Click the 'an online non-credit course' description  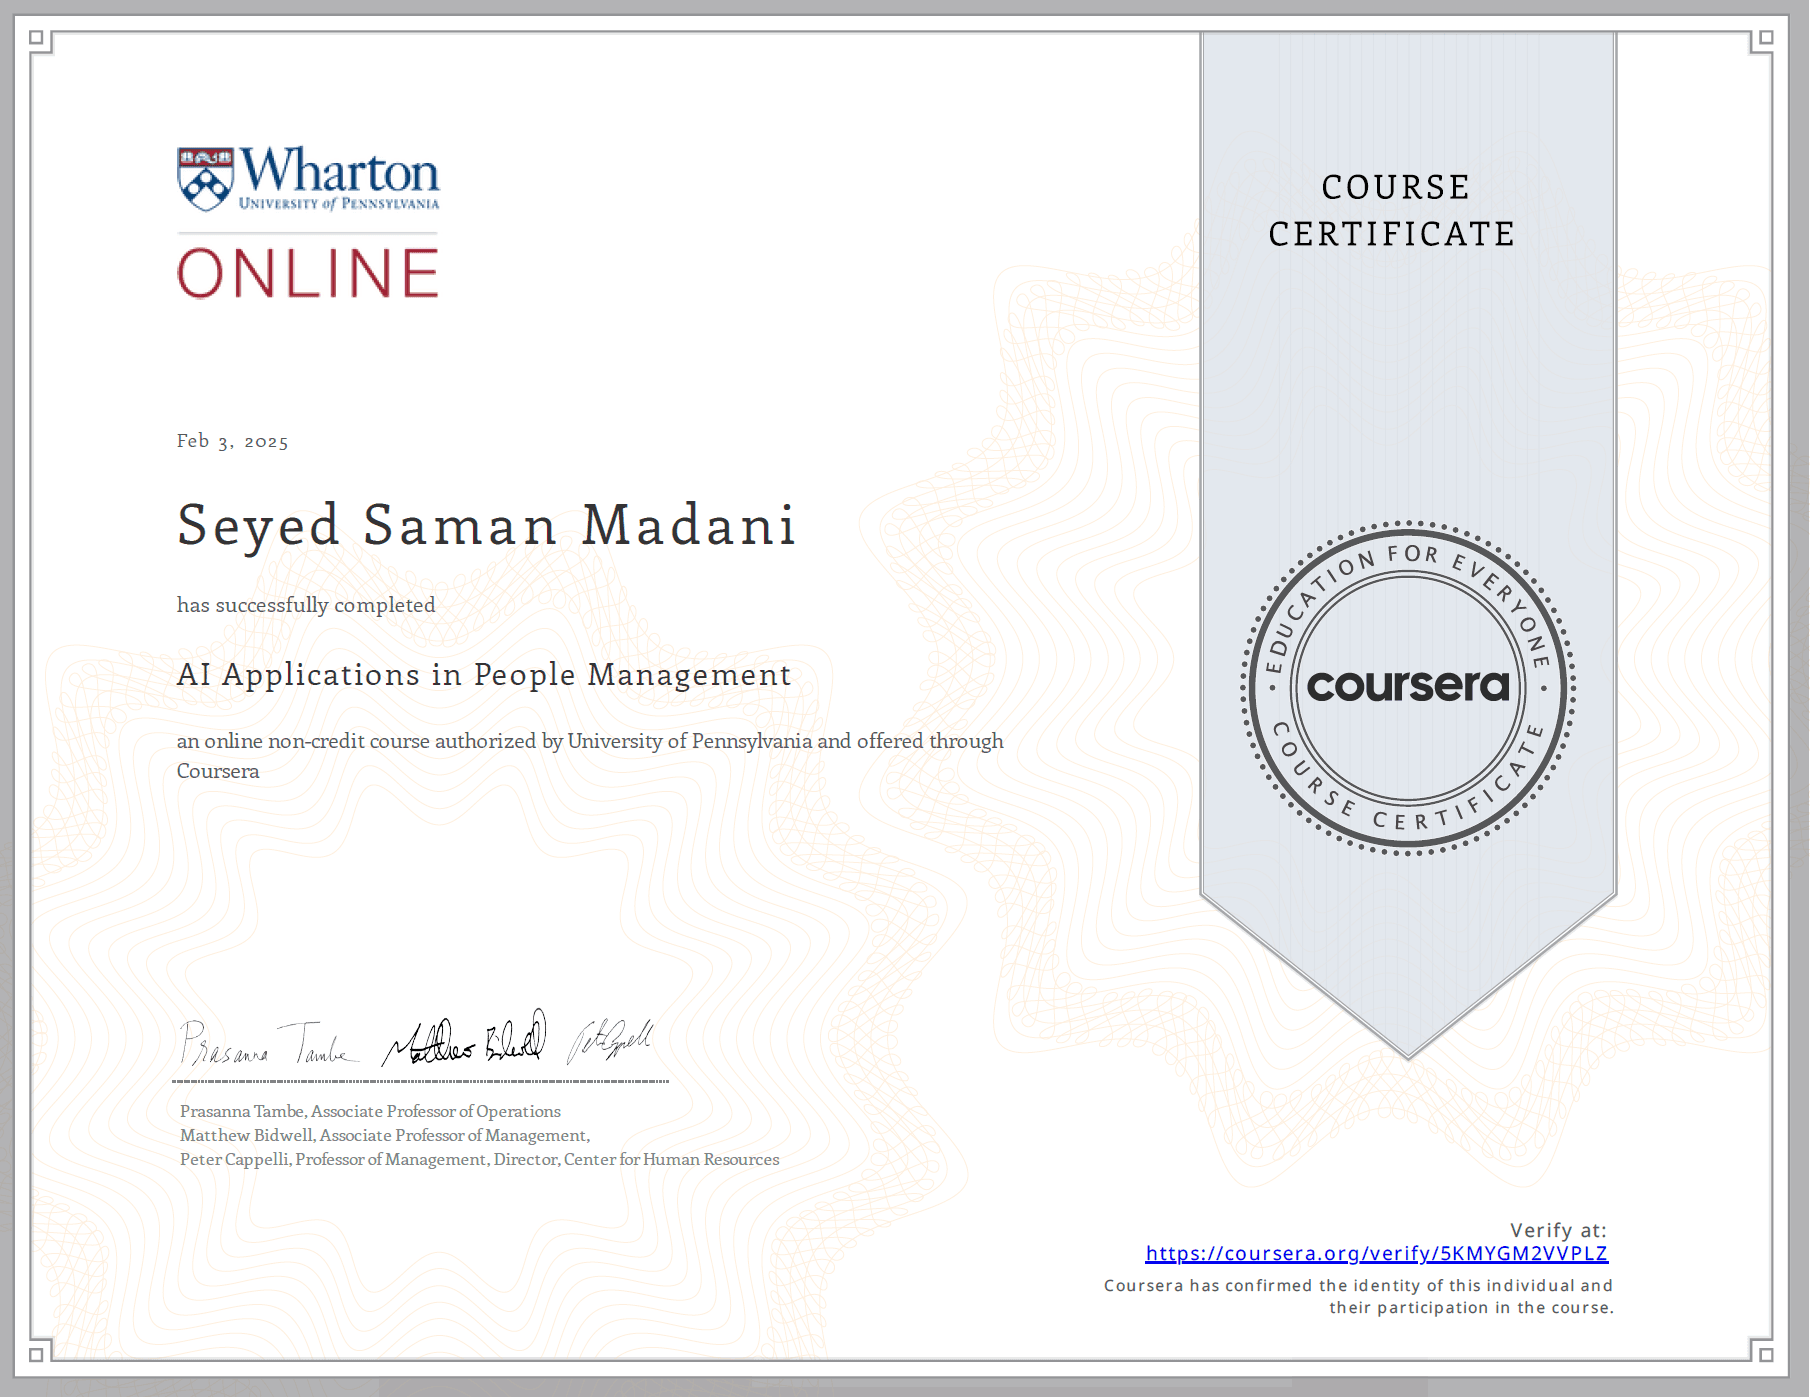click(x=589, y=742)
